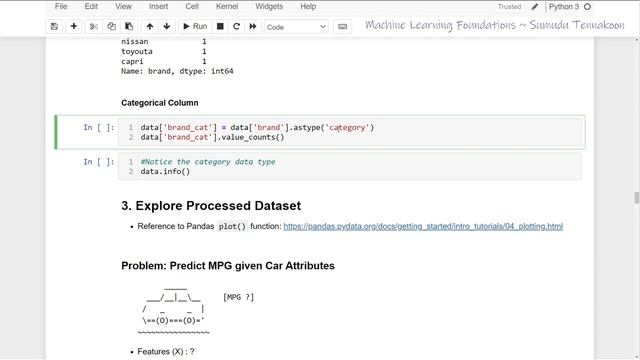Click into the data.info() code cell
640x360 pixels.
pos(350,167)
